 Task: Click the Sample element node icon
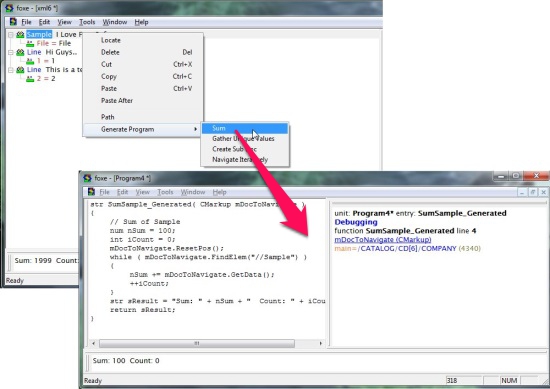pyautogui.click(x=20, y=34)
